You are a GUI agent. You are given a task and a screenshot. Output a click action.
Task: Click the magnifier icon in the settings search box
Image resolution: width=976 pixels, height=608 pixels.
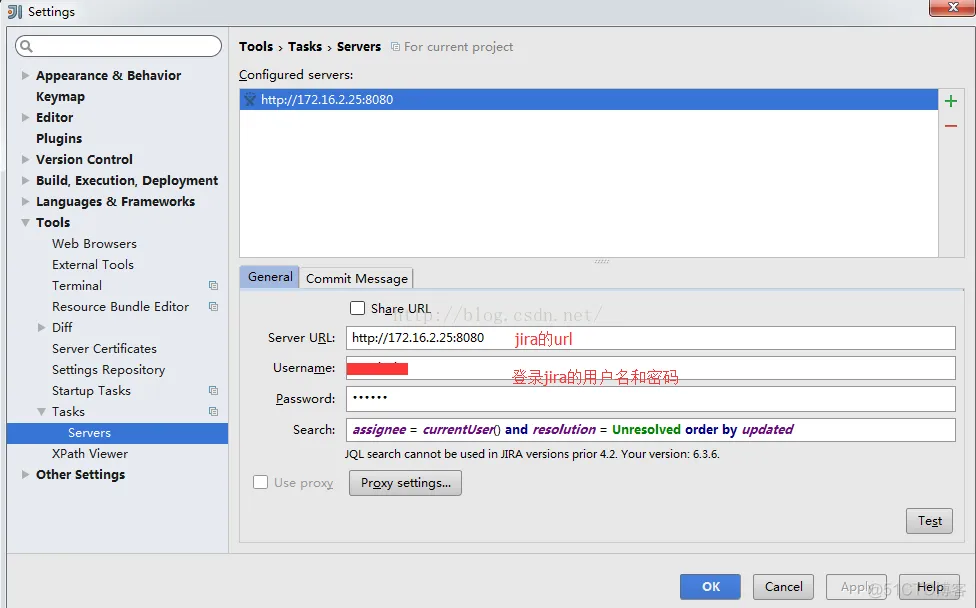(x=26, y=46)
